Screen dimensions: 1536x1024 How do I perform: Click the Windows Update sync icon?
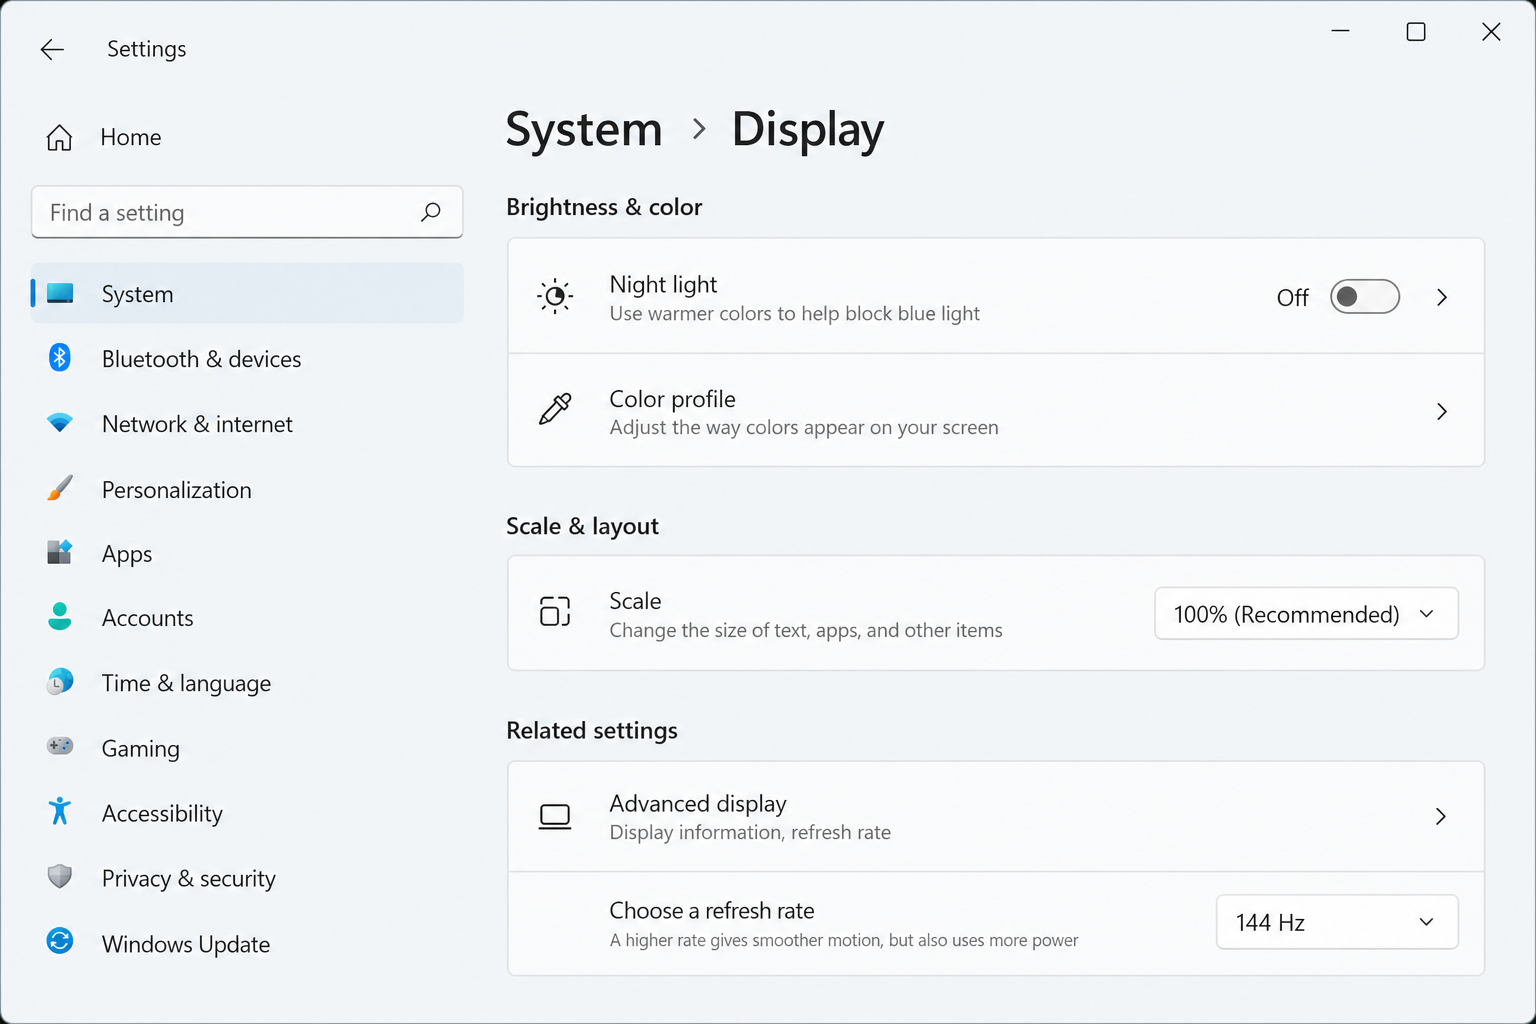[x=60, y=942]
